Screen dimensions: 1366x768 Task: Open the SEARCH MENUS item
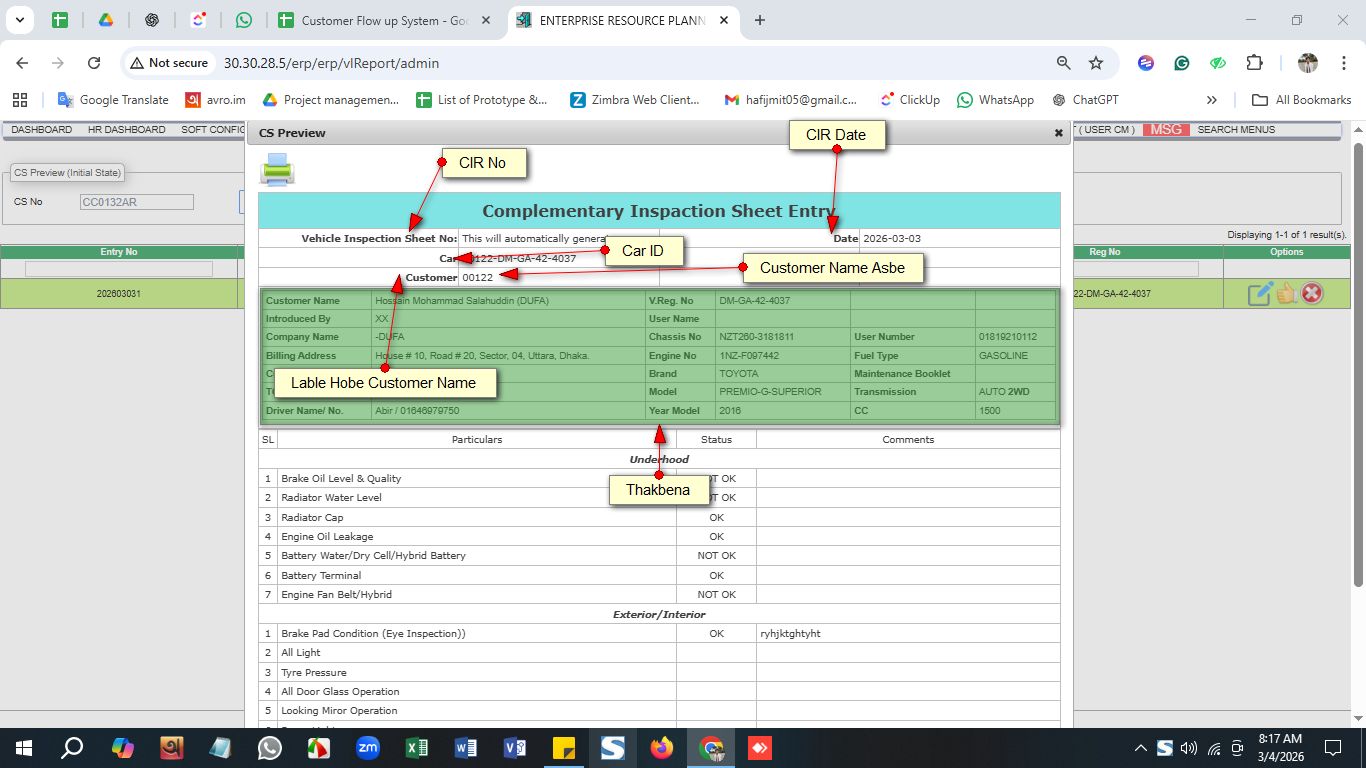(x=1236, y=130)
